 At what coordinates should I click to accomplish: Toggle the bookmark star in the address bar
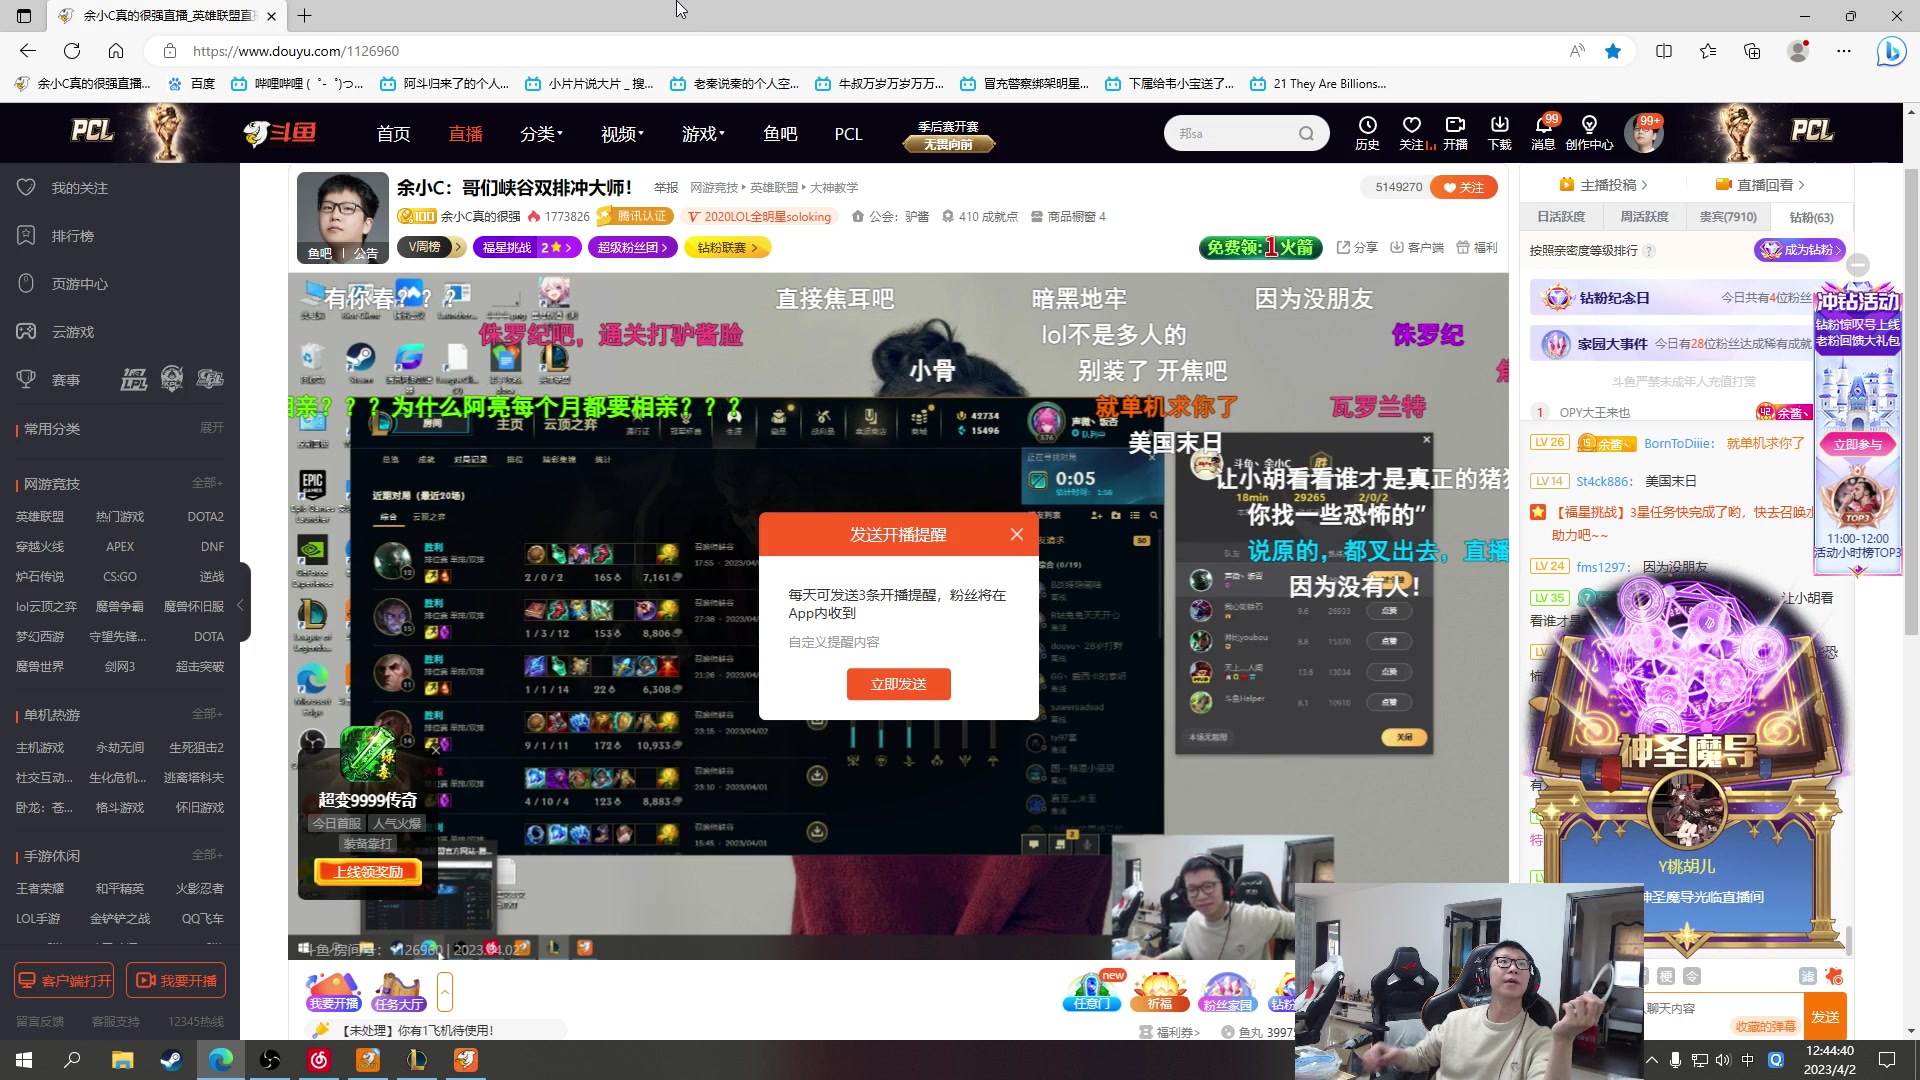click(x=1612, y=51)
